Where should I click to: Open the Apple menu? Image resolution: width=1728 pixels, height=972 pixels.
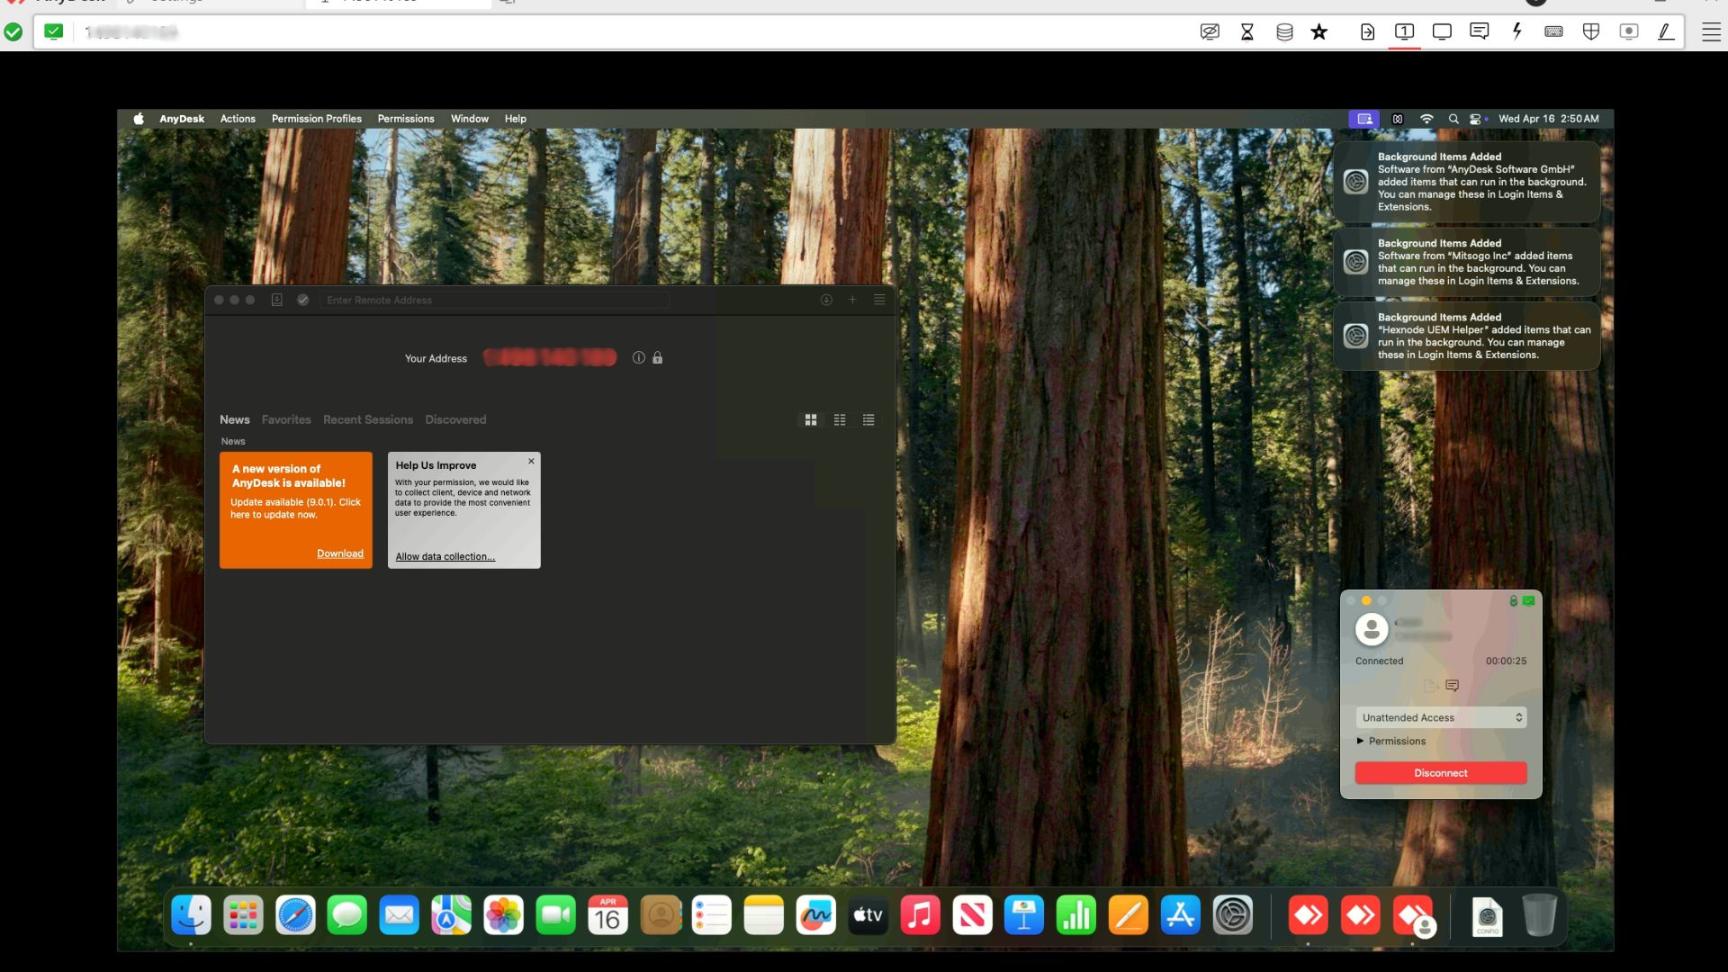point(138,118)
